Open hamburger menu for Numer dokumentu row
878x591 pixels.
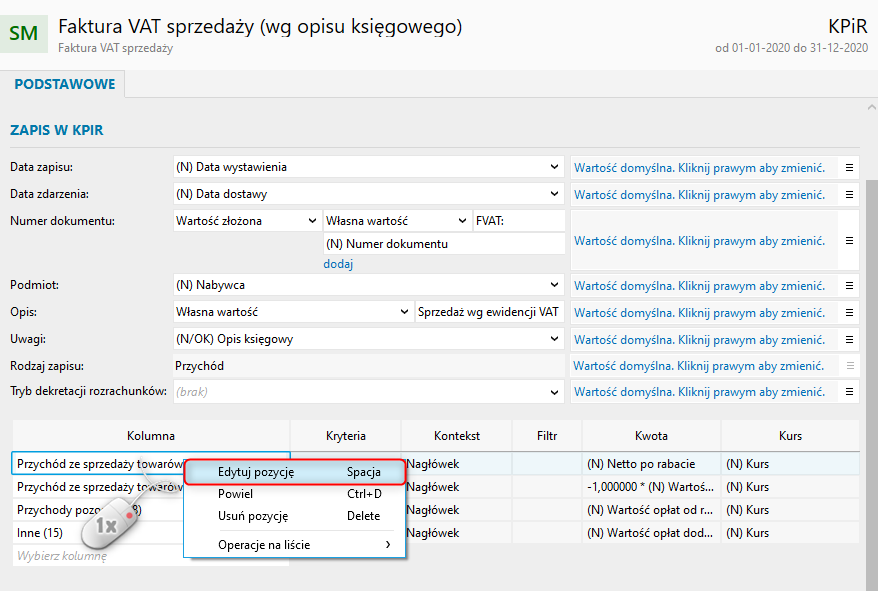point(849,240)
